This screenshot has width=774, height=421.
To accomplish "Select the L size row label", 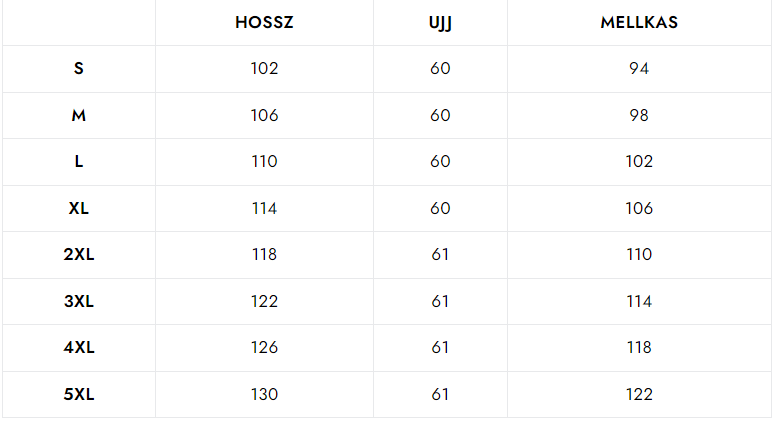I will coord(79,162).
